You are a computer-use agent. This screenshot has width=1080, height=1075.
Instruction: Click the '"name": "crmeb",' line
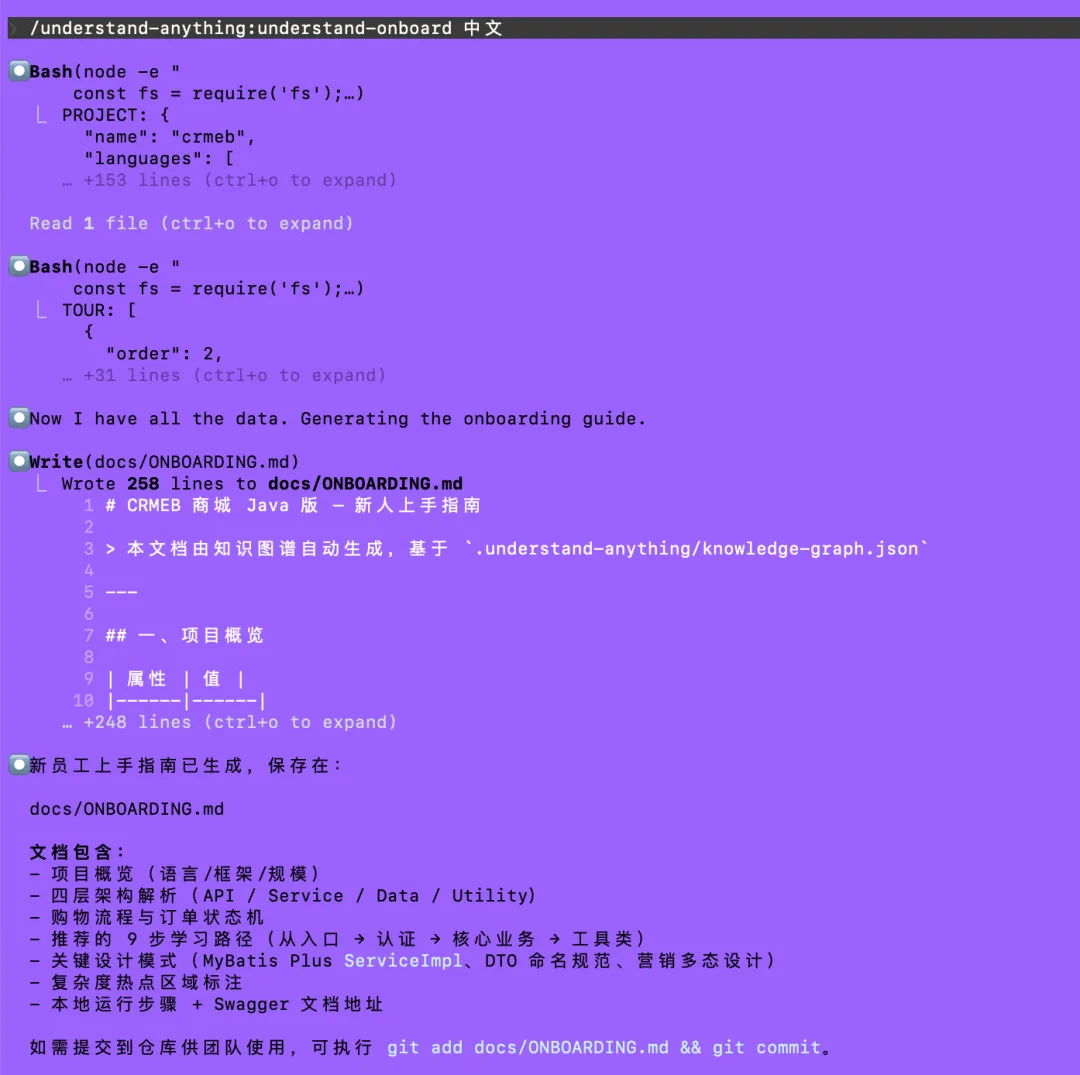pos(169,137)
